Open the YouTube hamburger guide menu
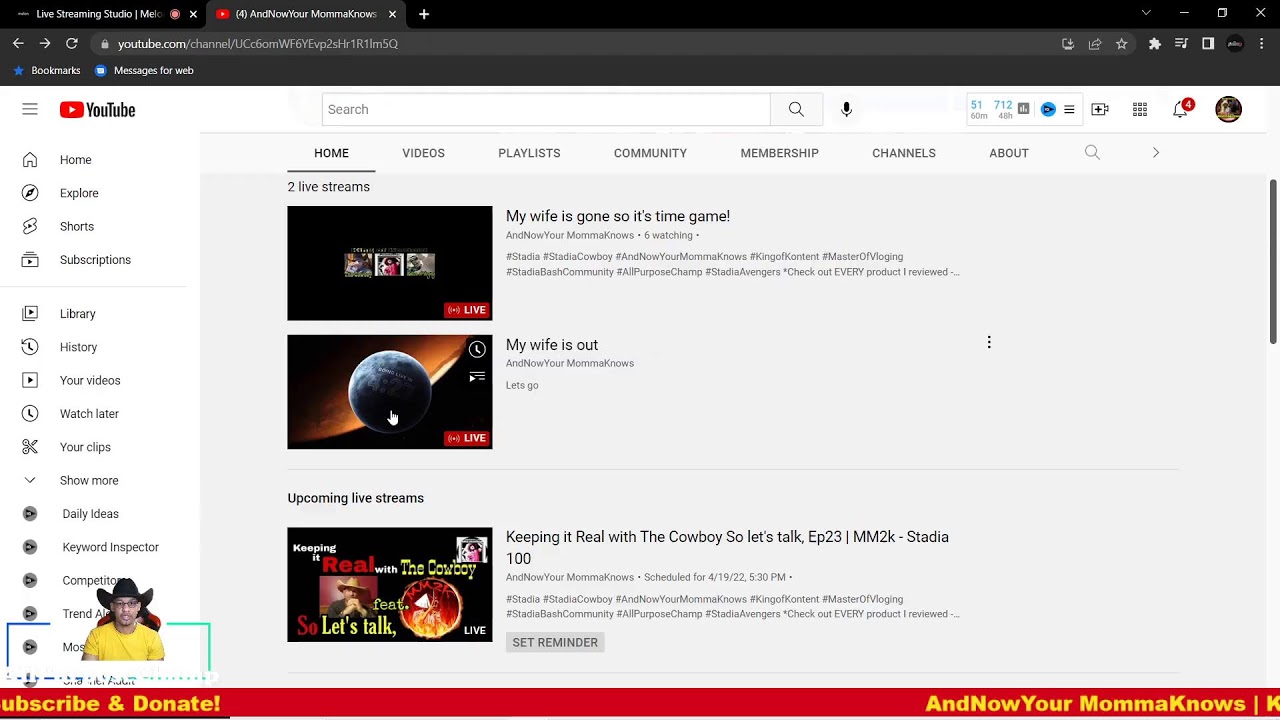The height and width of the screenshot is (720, 1280). [30, 109]
